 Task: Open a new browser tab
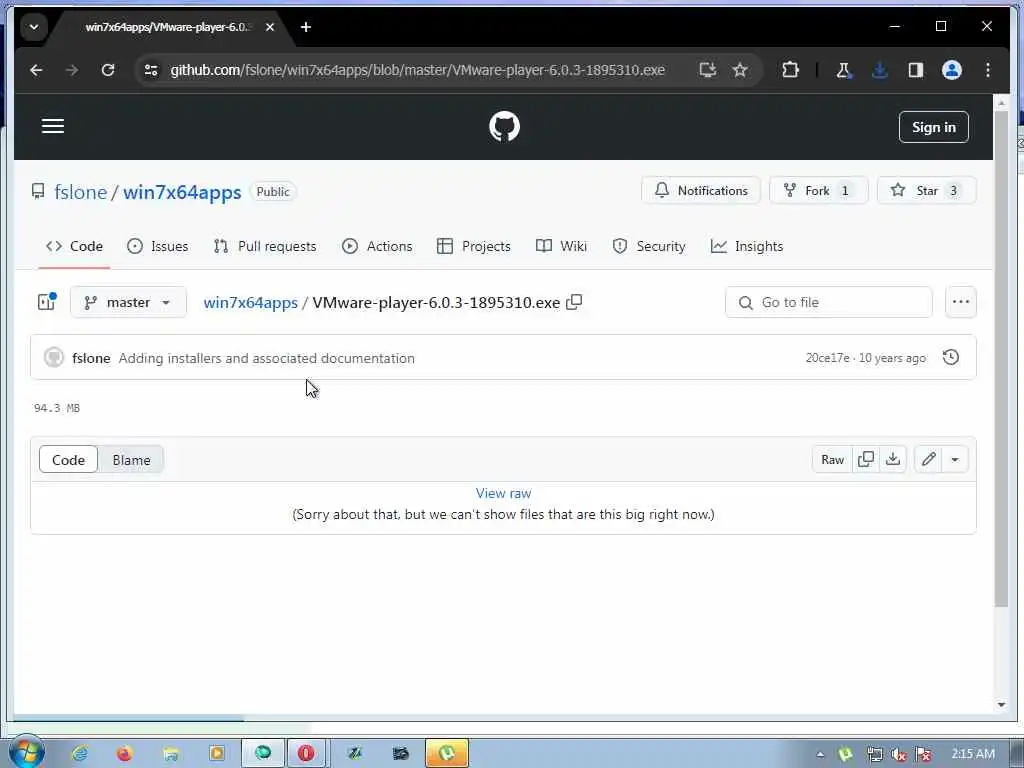(x=306, y=27)
